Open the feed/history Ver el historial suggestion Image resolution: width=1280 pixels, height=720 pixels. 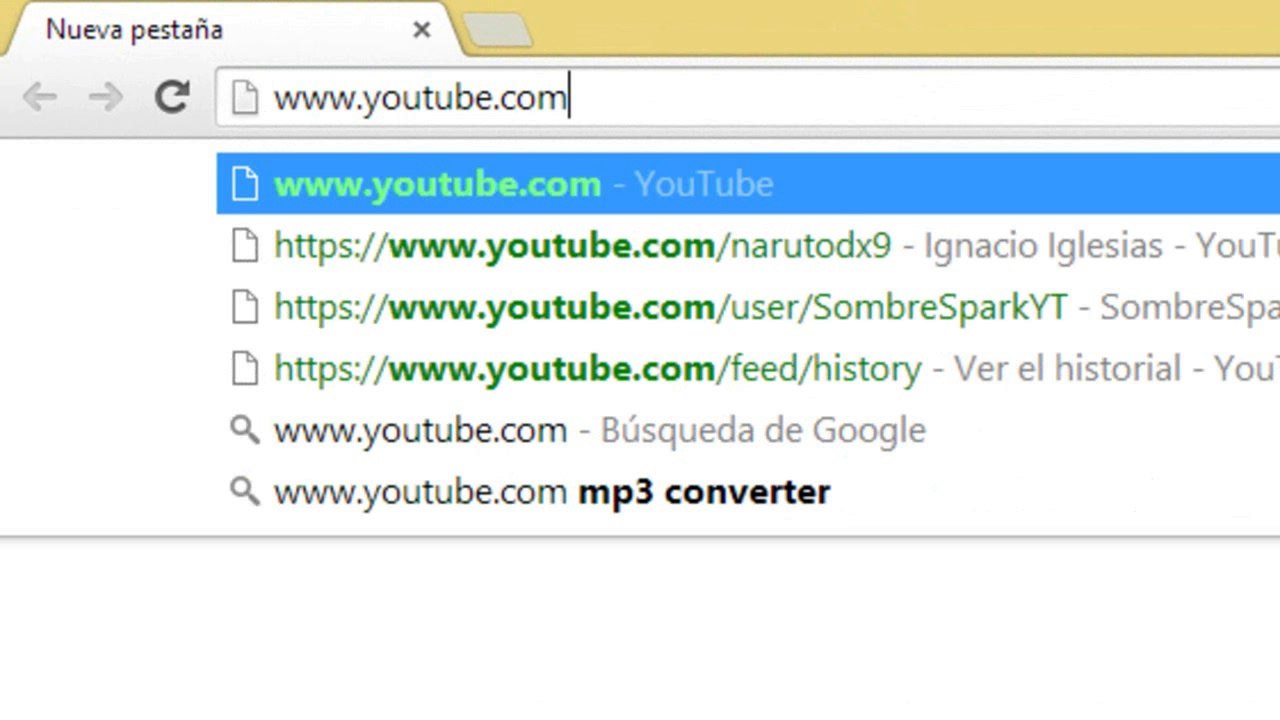(x=748, y=369)
